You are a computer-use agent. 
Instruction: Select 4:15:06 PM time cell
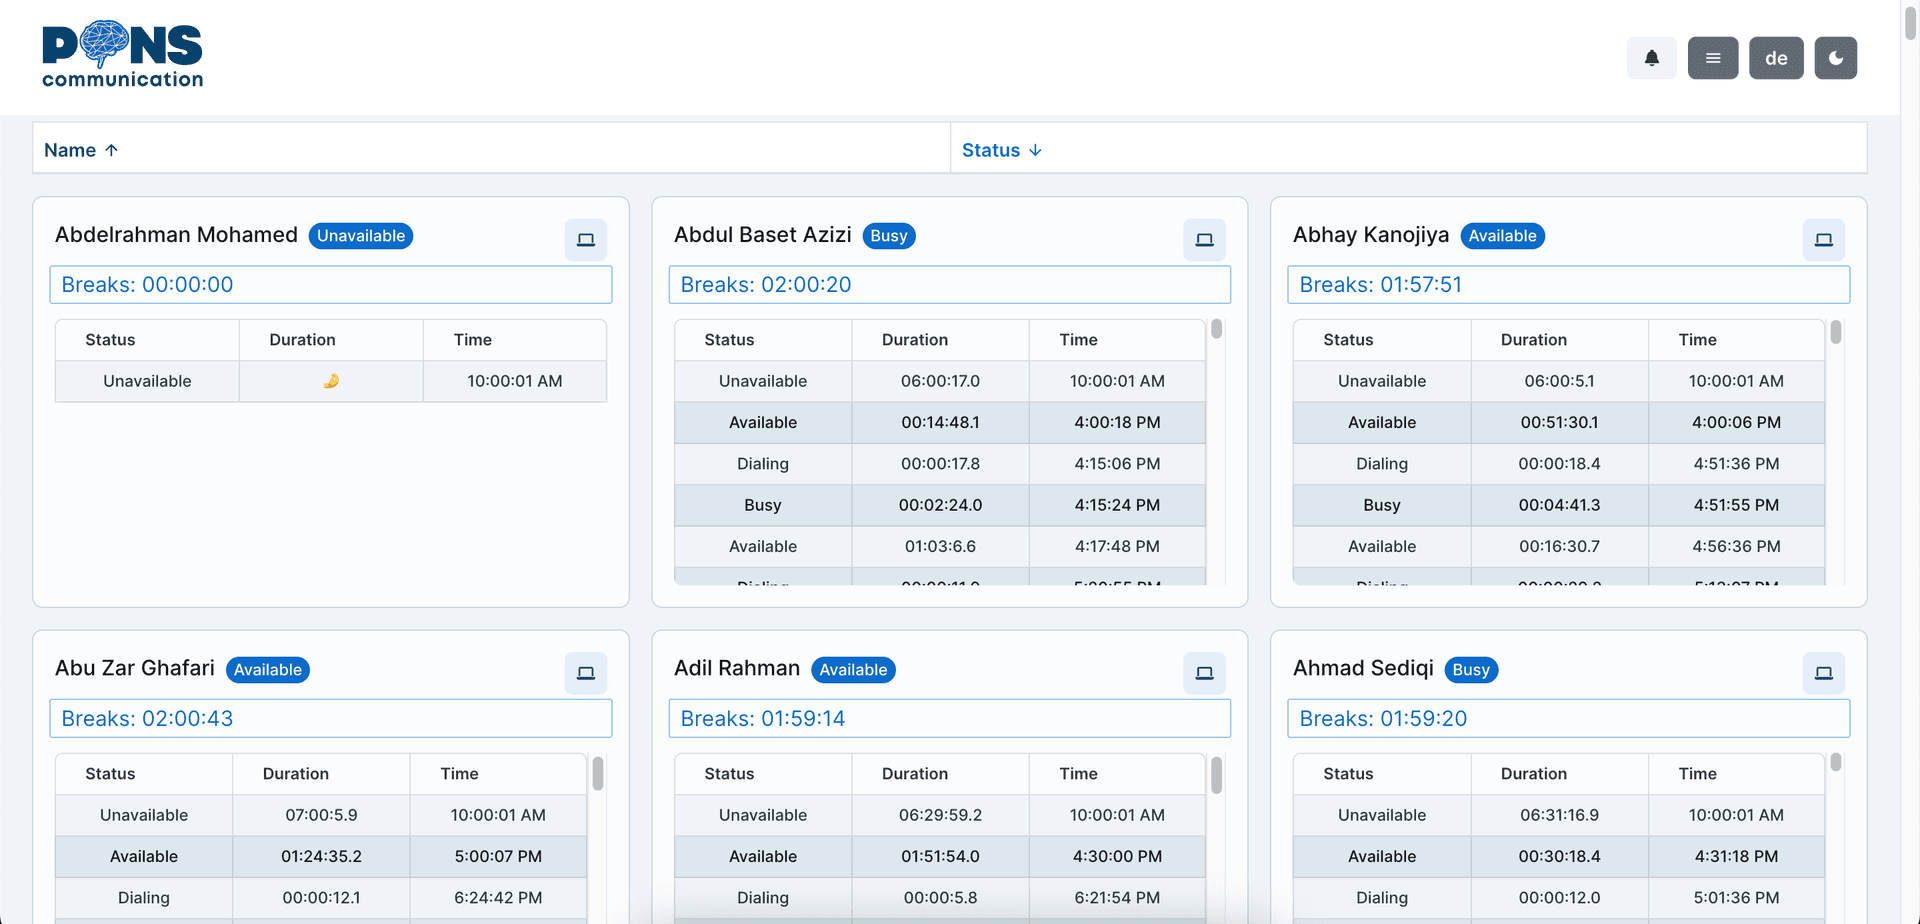(1117, 464)
